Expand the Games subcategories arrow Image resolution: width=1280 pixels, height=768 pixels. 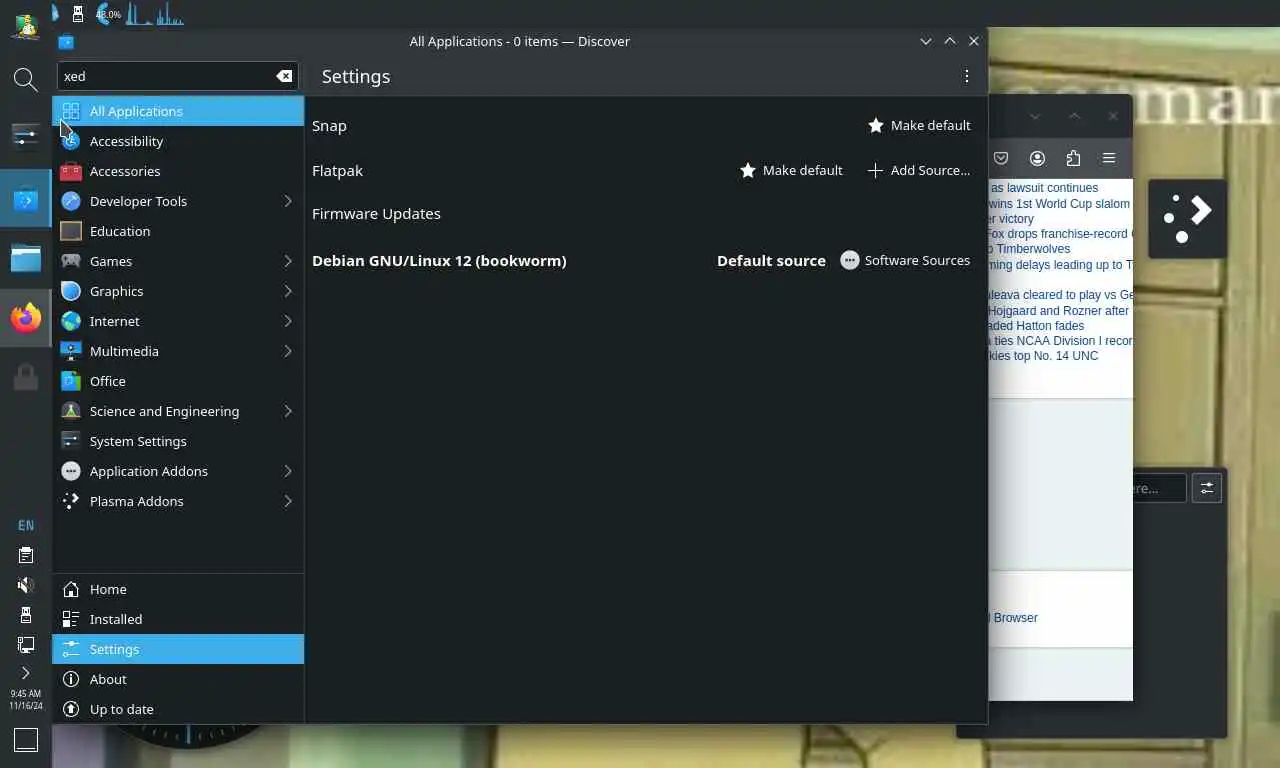click(x=288, y=261)
